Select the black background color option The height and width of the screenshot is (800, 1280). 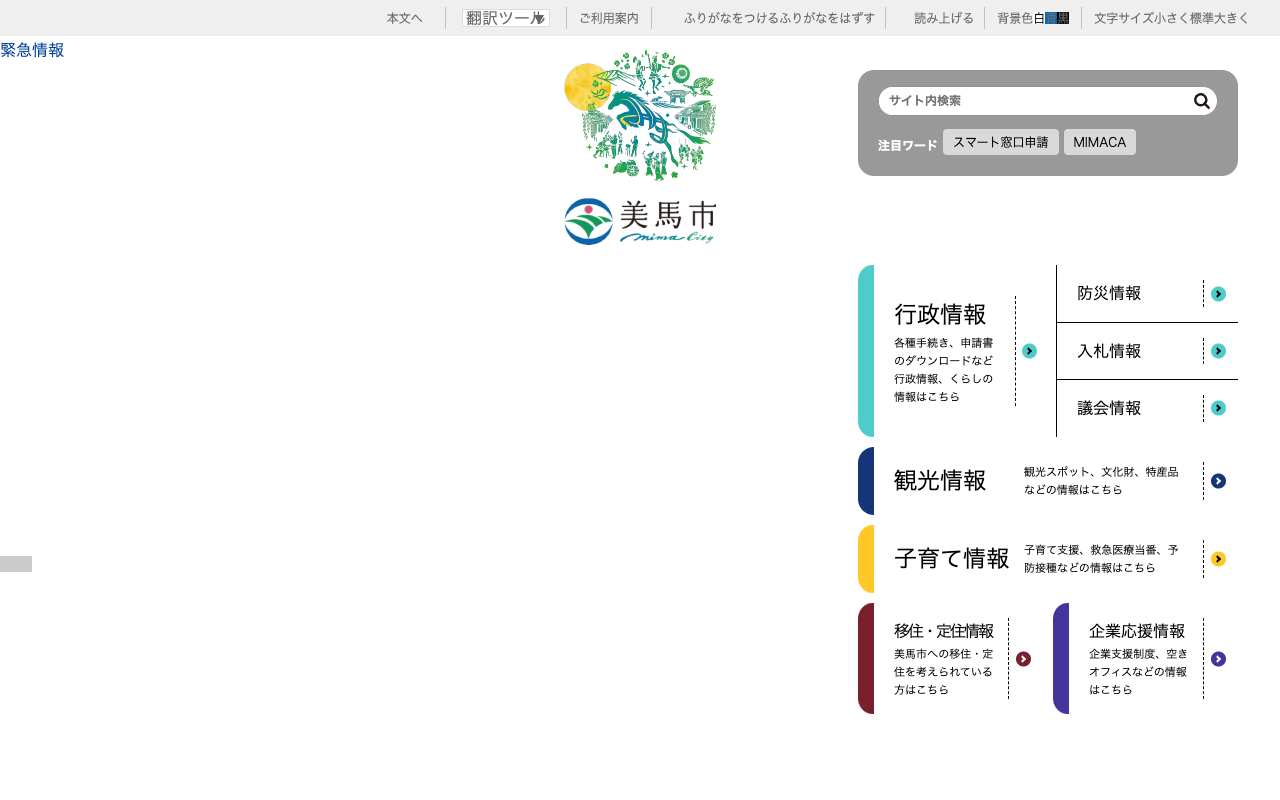click(x=1063, y=18)
